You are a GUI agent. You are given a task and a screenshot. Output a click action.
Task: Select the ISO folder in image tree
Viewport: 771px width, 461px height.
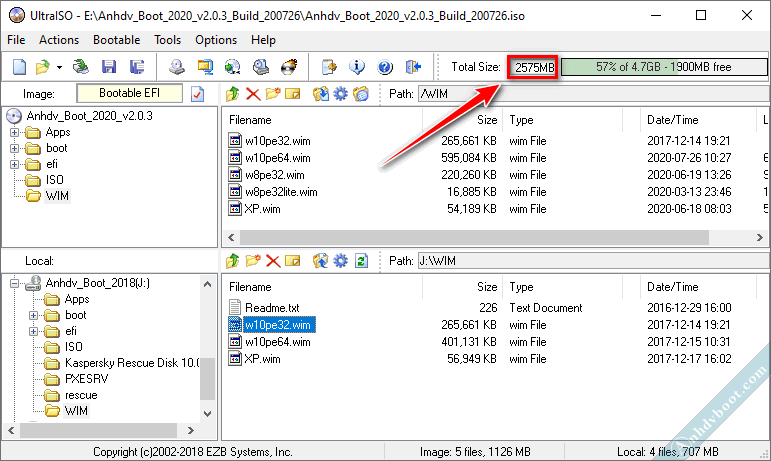55,180
